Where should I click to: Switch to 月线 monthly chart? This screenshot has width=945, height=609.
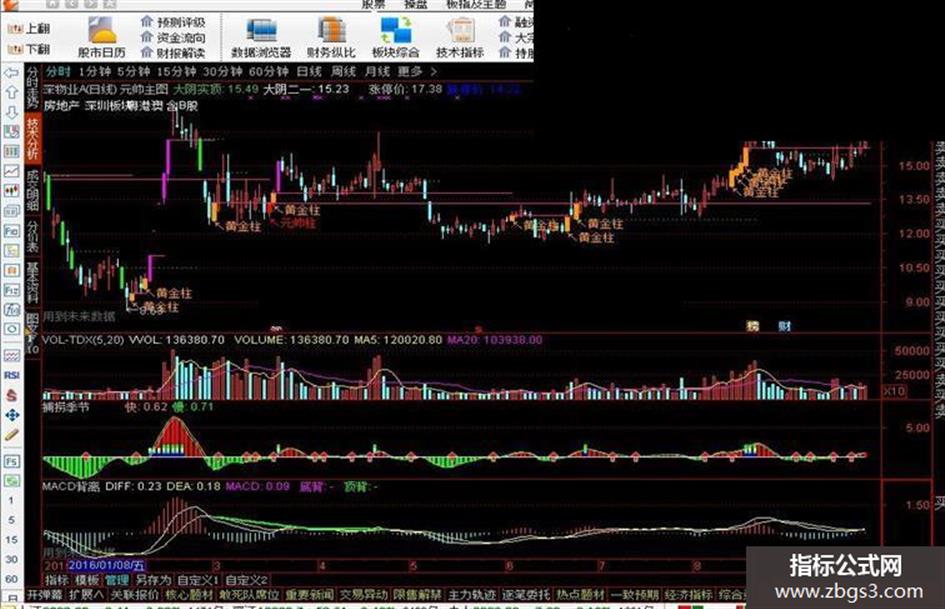point(377,72)
